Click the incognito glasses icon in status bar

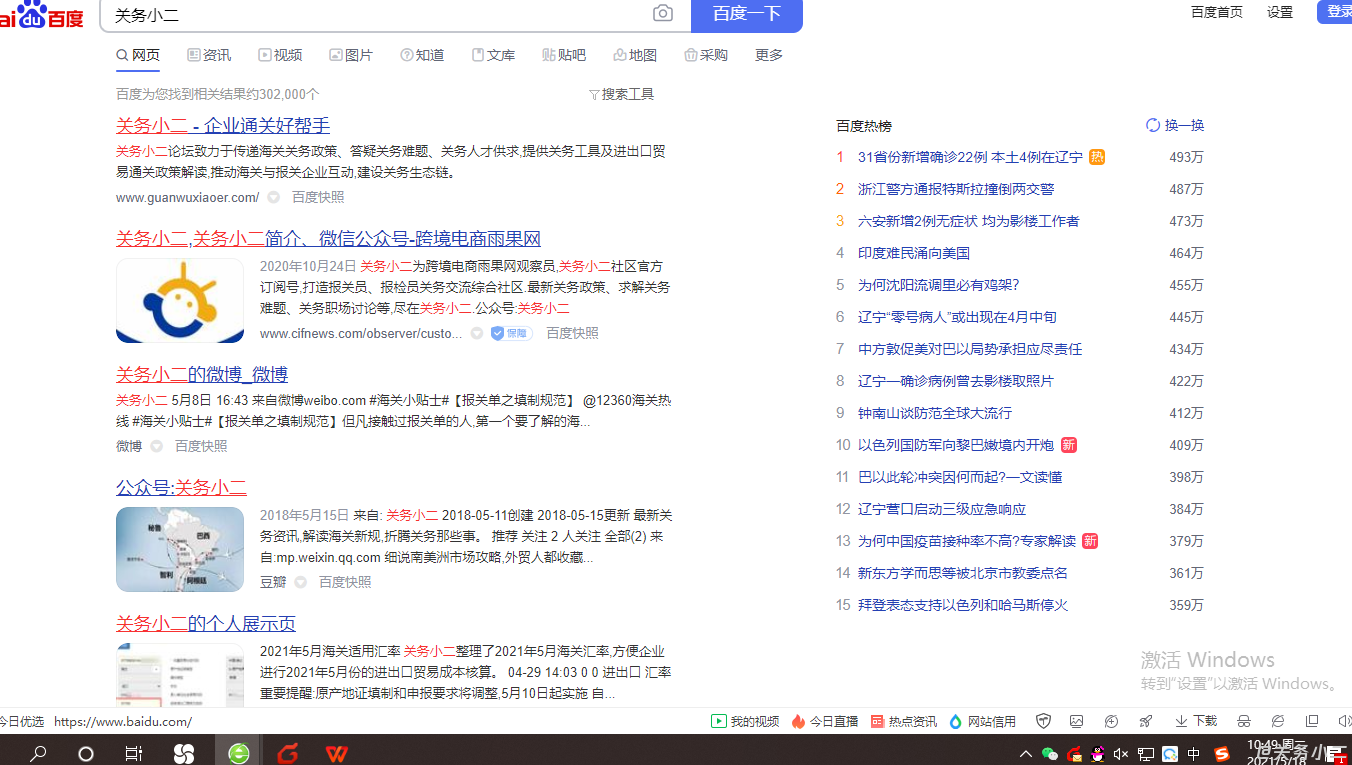point(1244,721)
